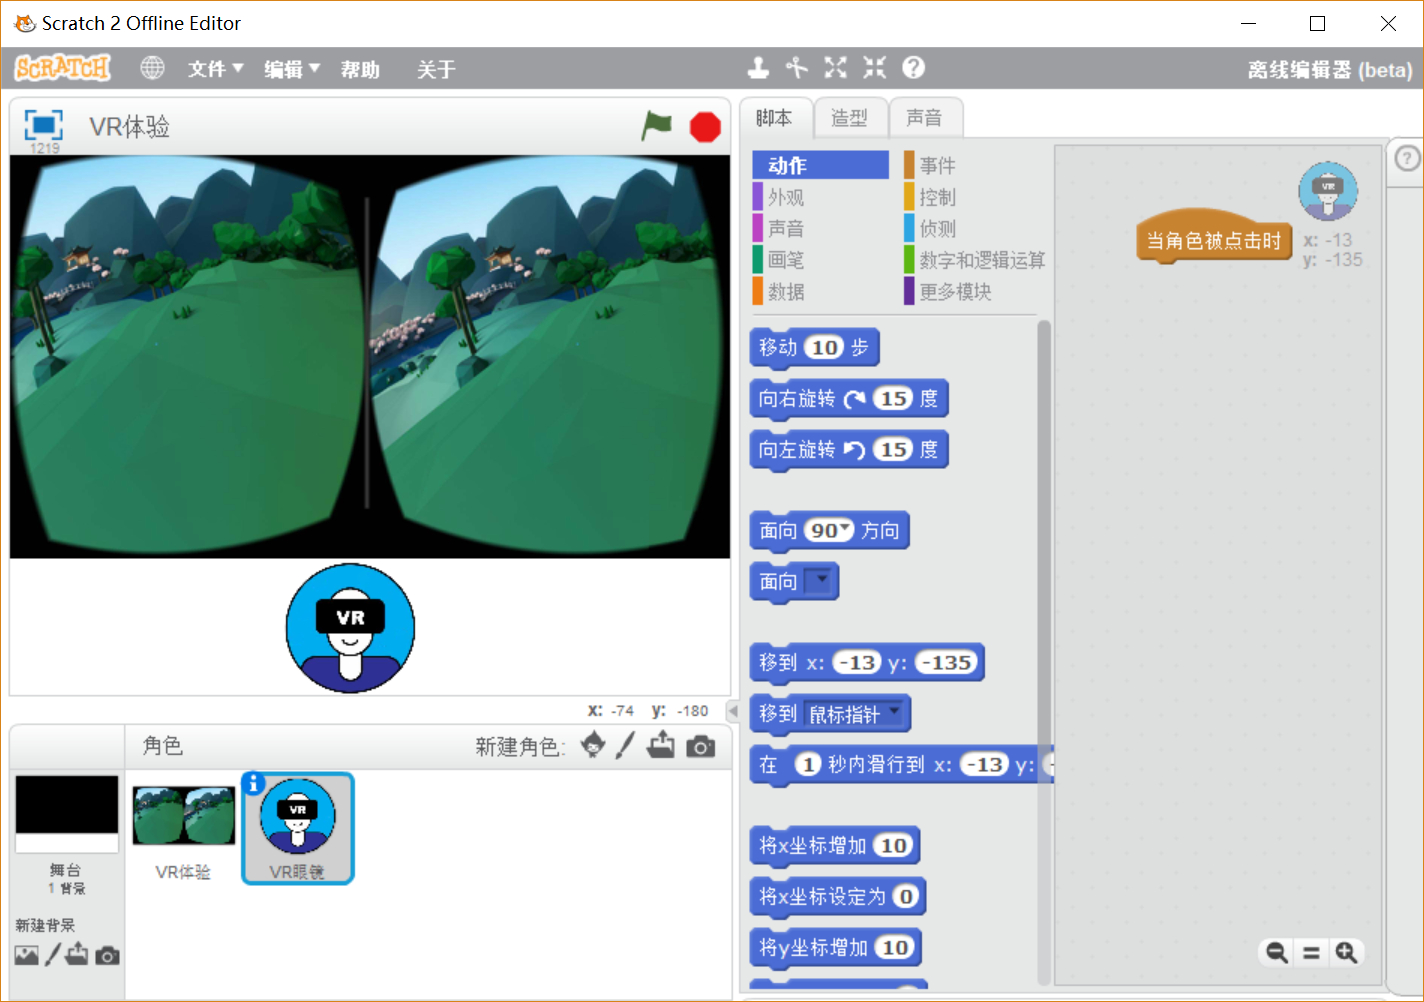Screen dimensions: 1424x1002
Task: Click the degrees field in 向左旋转 block
Action: pyautogui.click(x=894, y=449)
